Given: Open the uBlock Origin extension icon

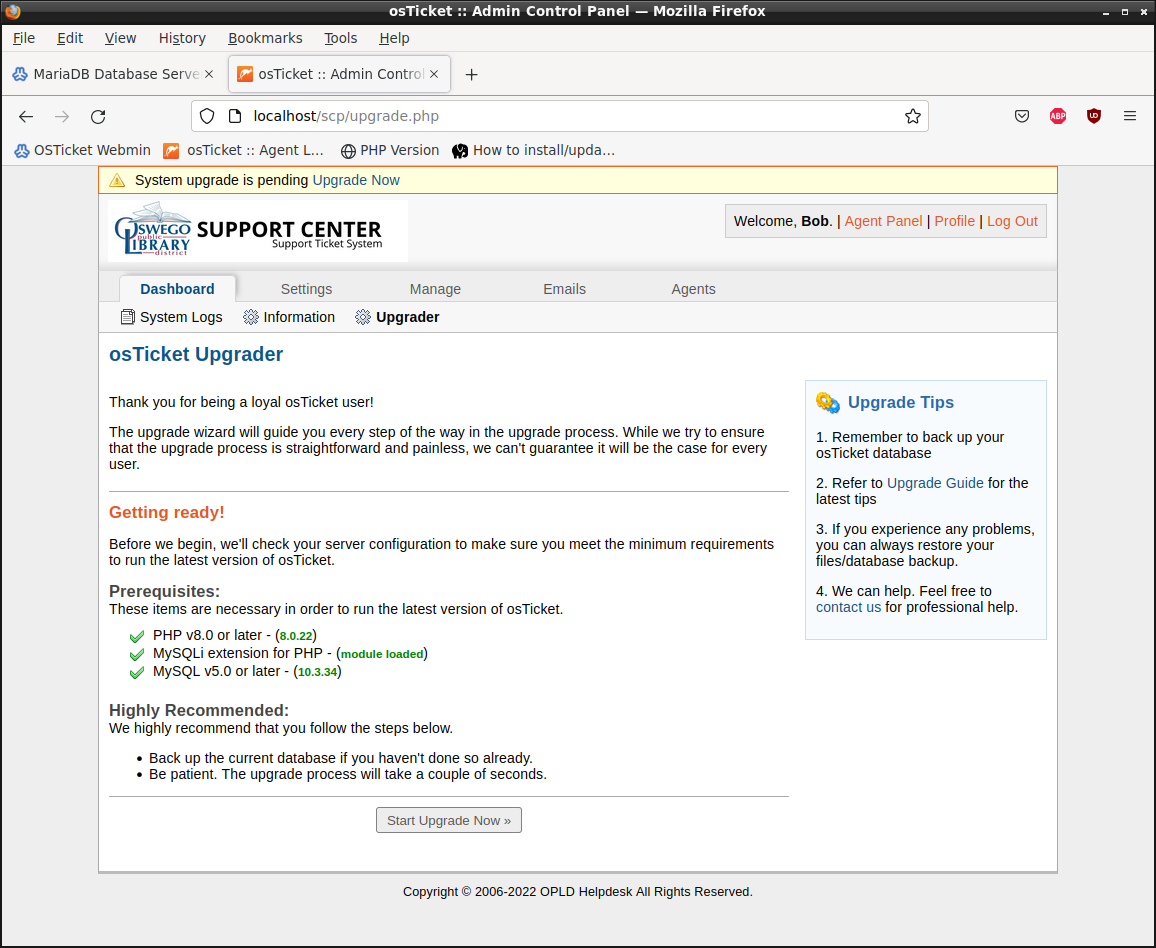Looking at the screenshot, I should pos(1094,116).
